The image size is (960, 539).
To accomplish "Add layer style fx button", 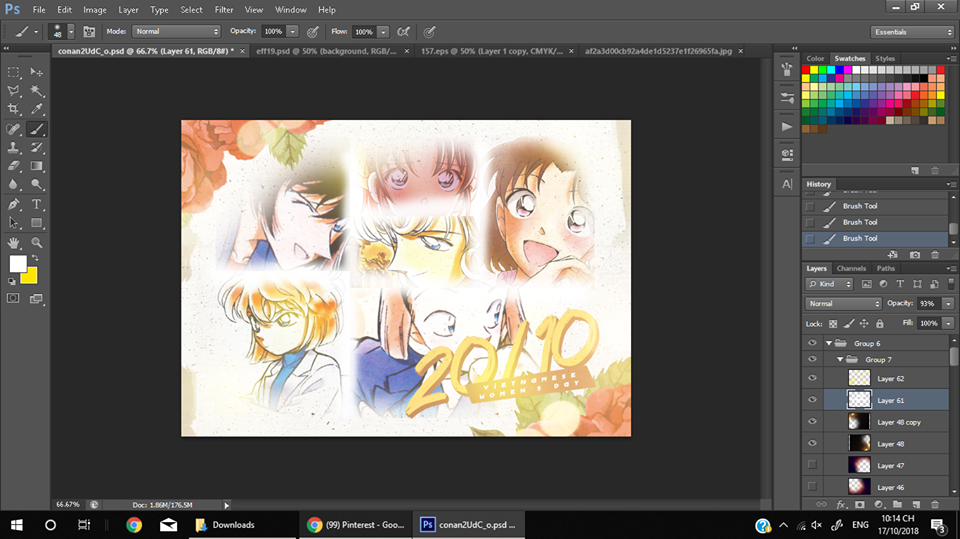I will coord(841,504).
